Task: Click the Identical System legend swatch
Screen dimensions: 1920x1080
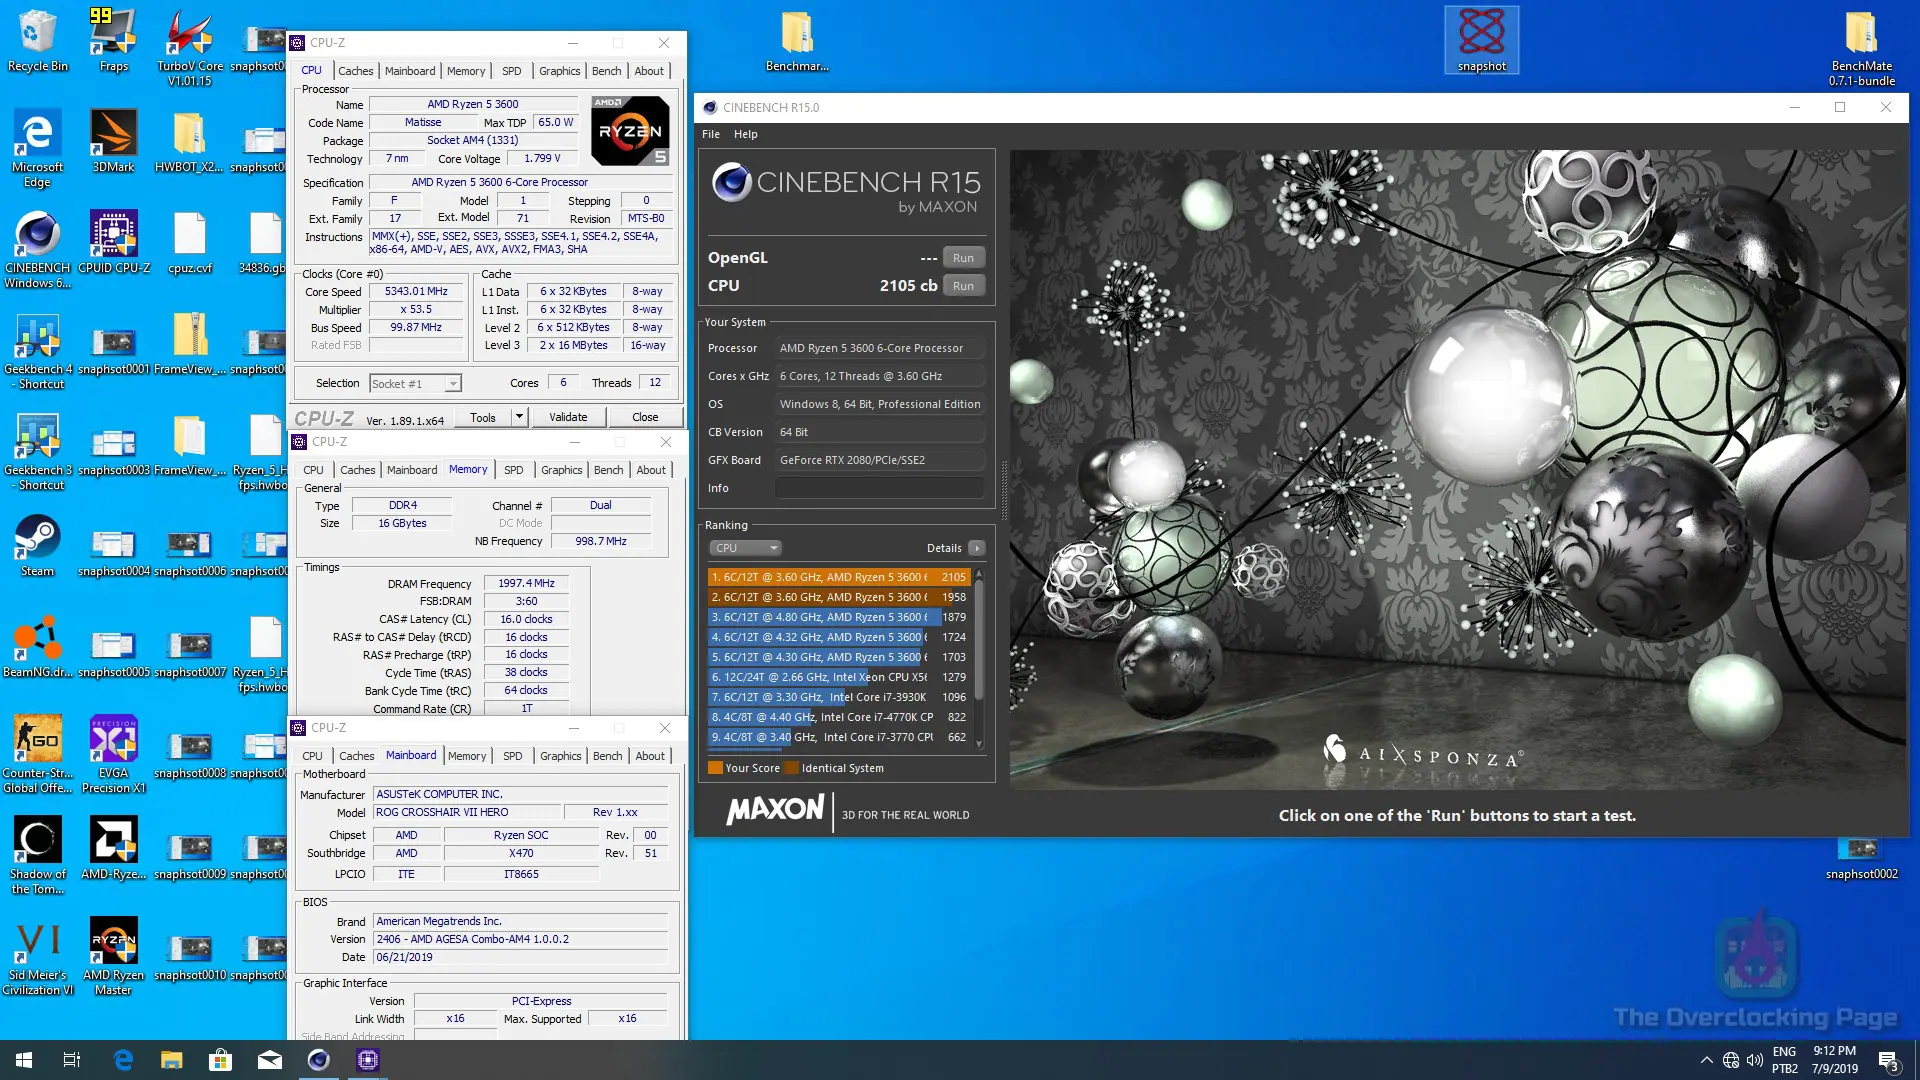Action: pos(792,768)
